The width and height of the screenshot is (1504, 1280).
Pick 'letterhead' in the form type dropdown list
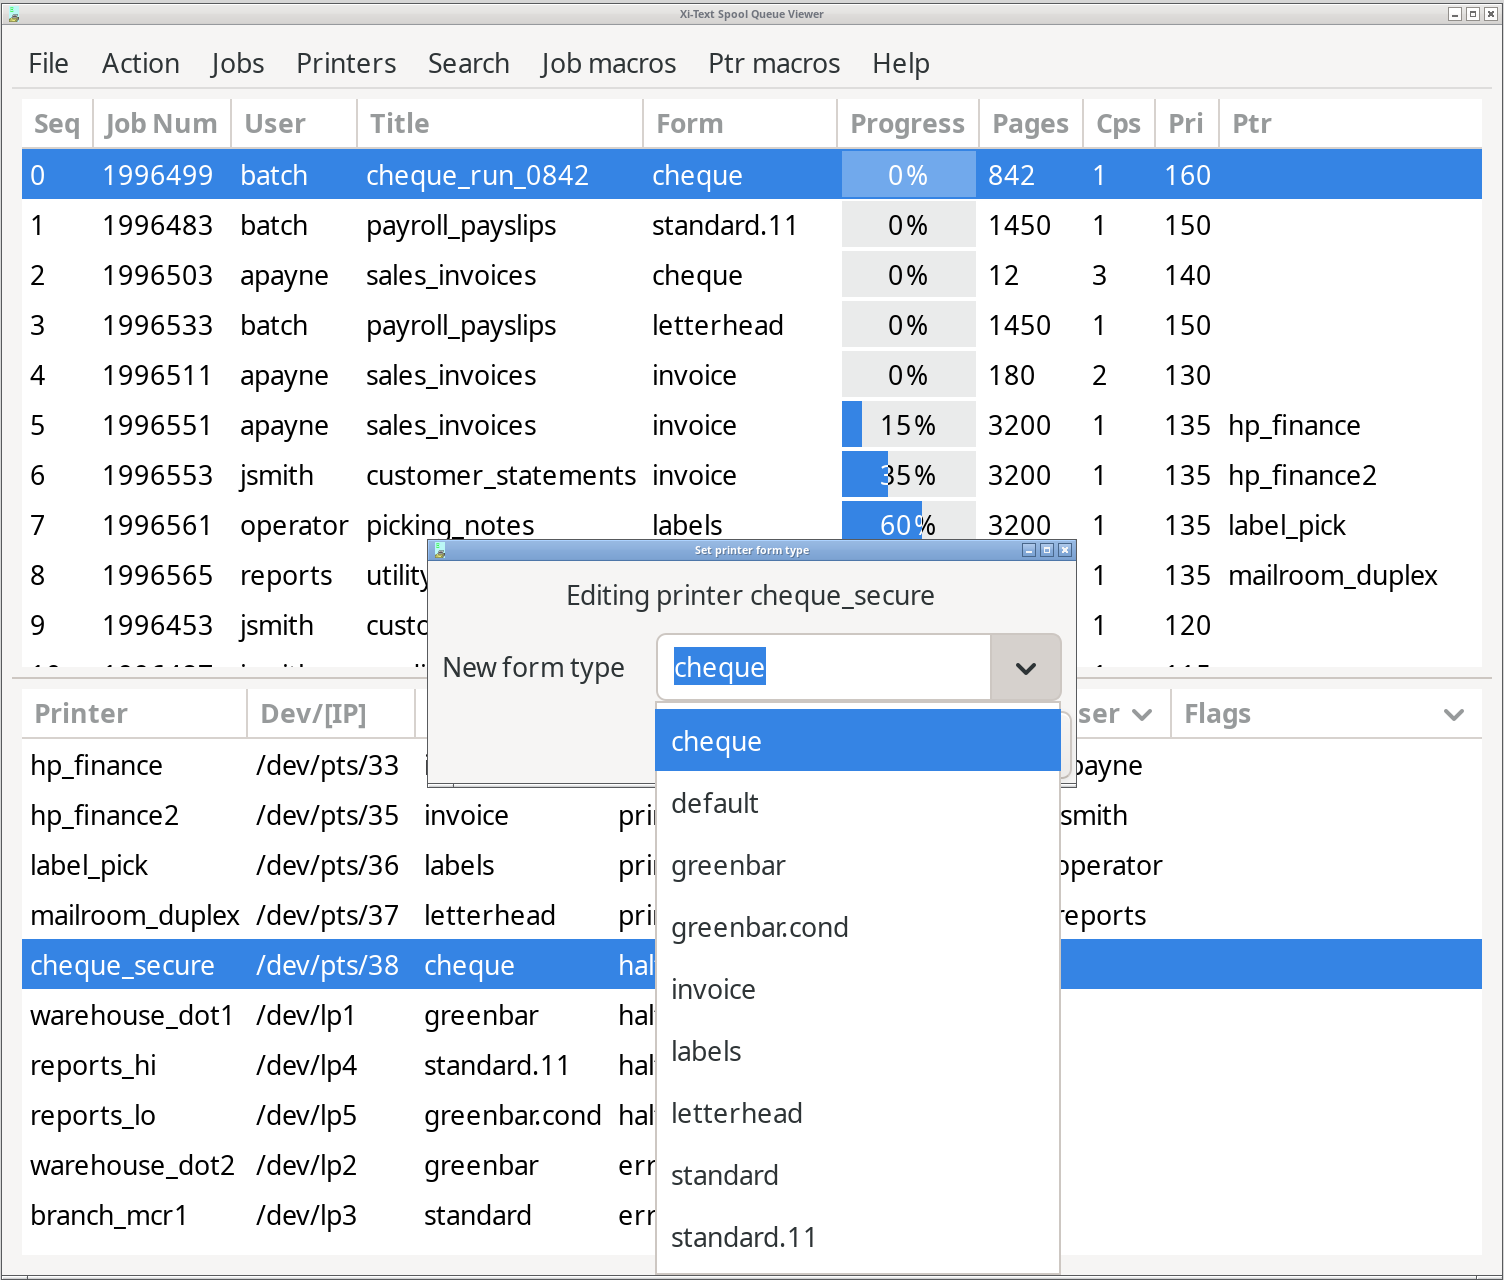(x=858, y=1113)
